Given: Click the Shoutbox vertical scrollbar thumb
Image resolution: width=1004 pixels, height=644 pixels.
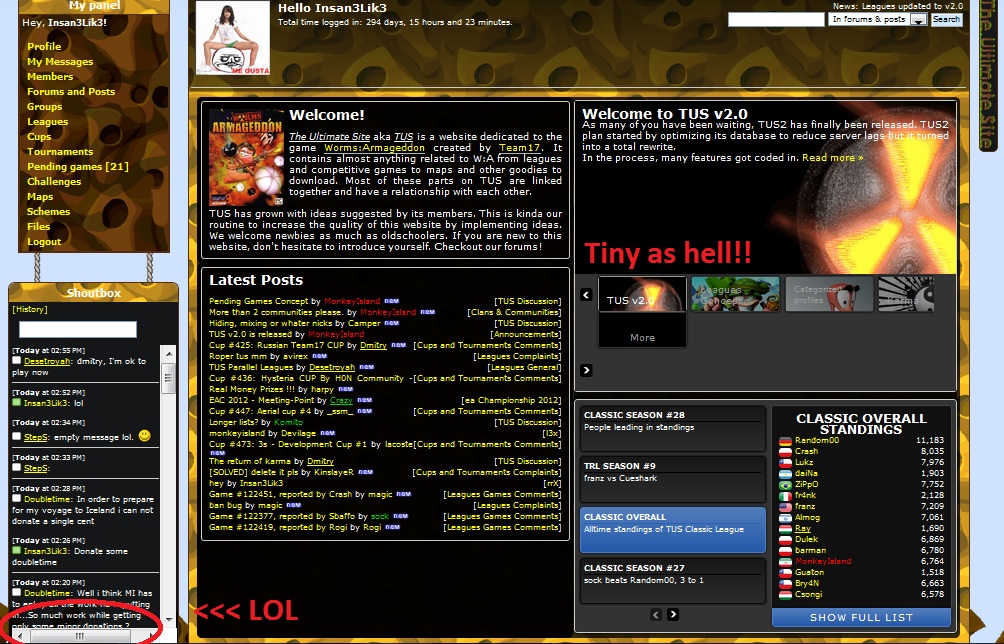Looking at the screenshot, I should [x=169, y=378].
